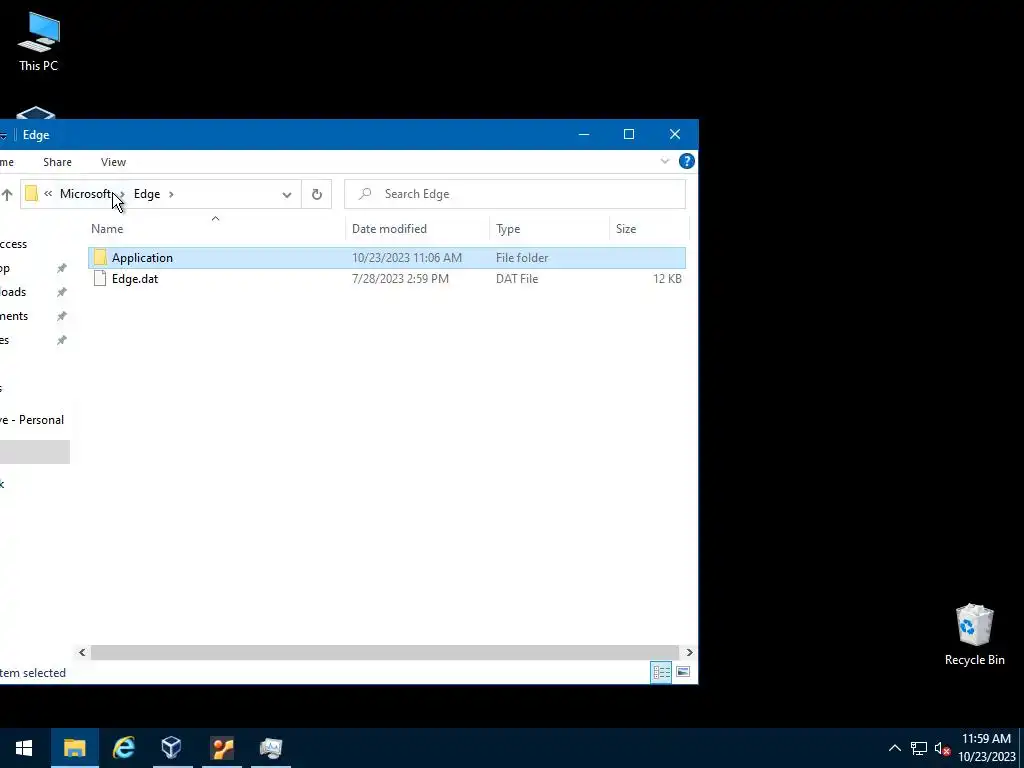Image resolution: width=1024 pixels, height=768 pixels.
Task: Select the Edge.dat file icon
Action: (100, 279)
